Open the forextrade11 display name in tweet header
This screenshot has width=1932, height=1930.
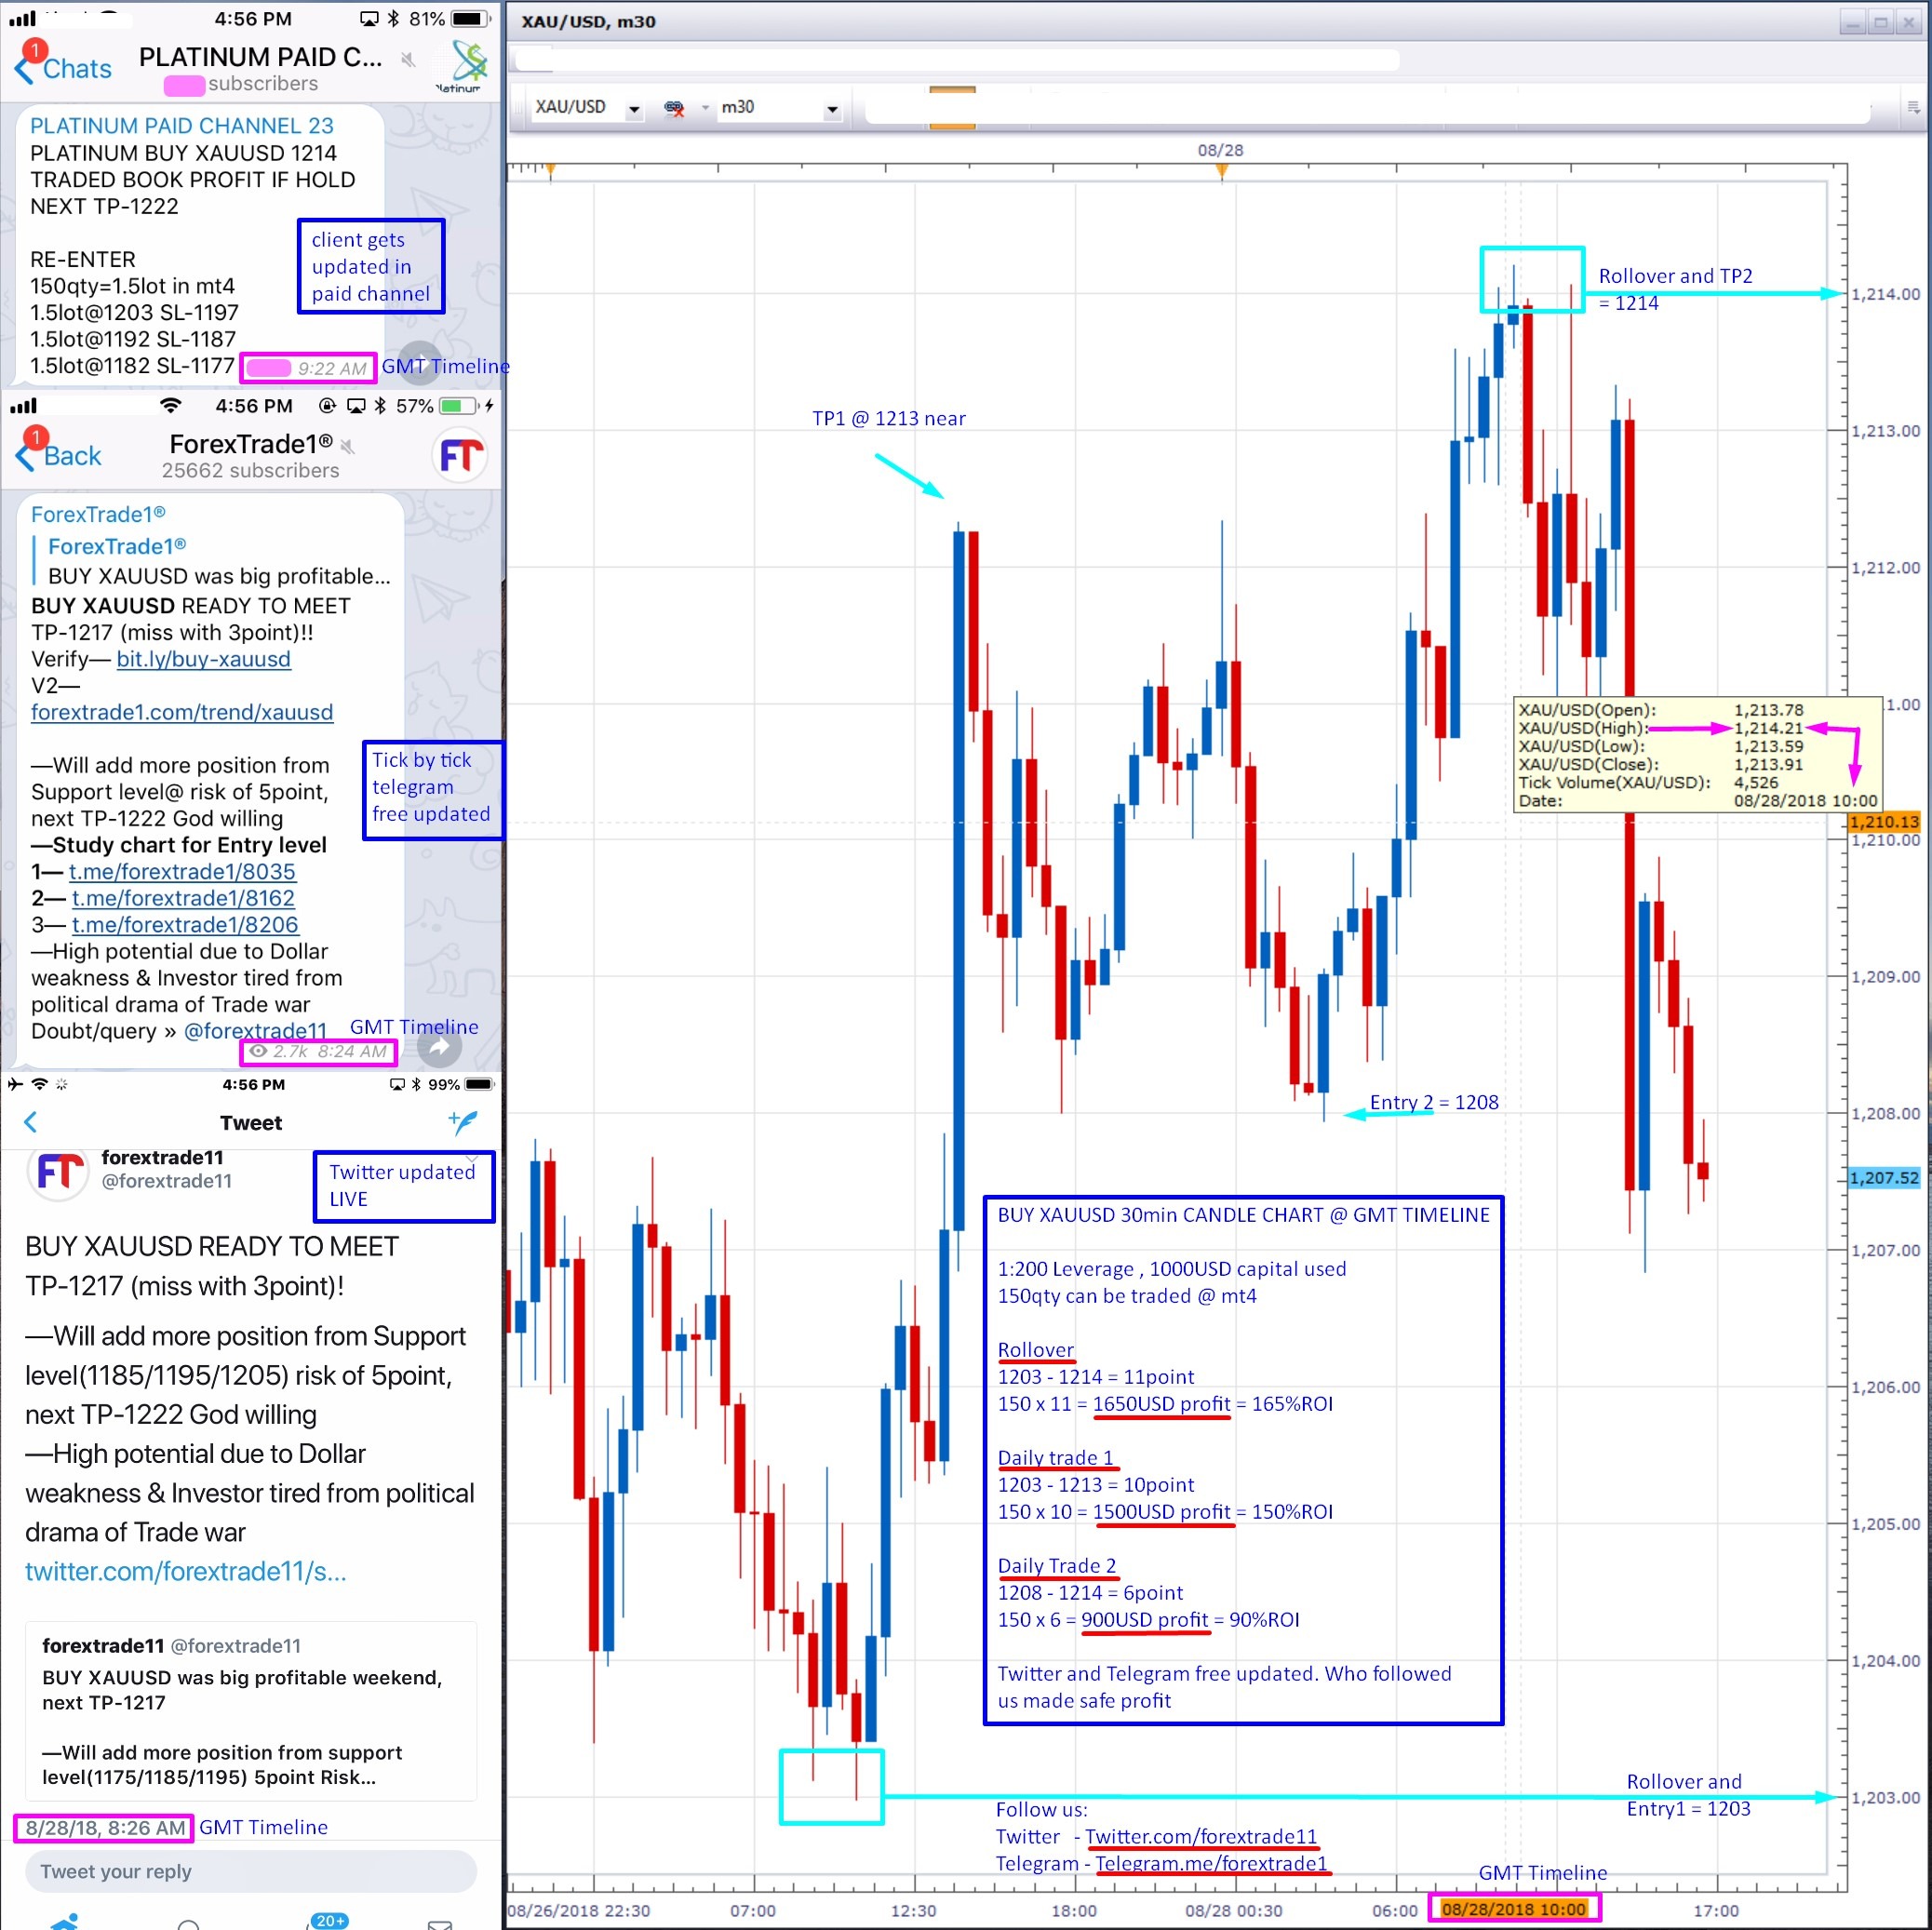[162, 1157]
